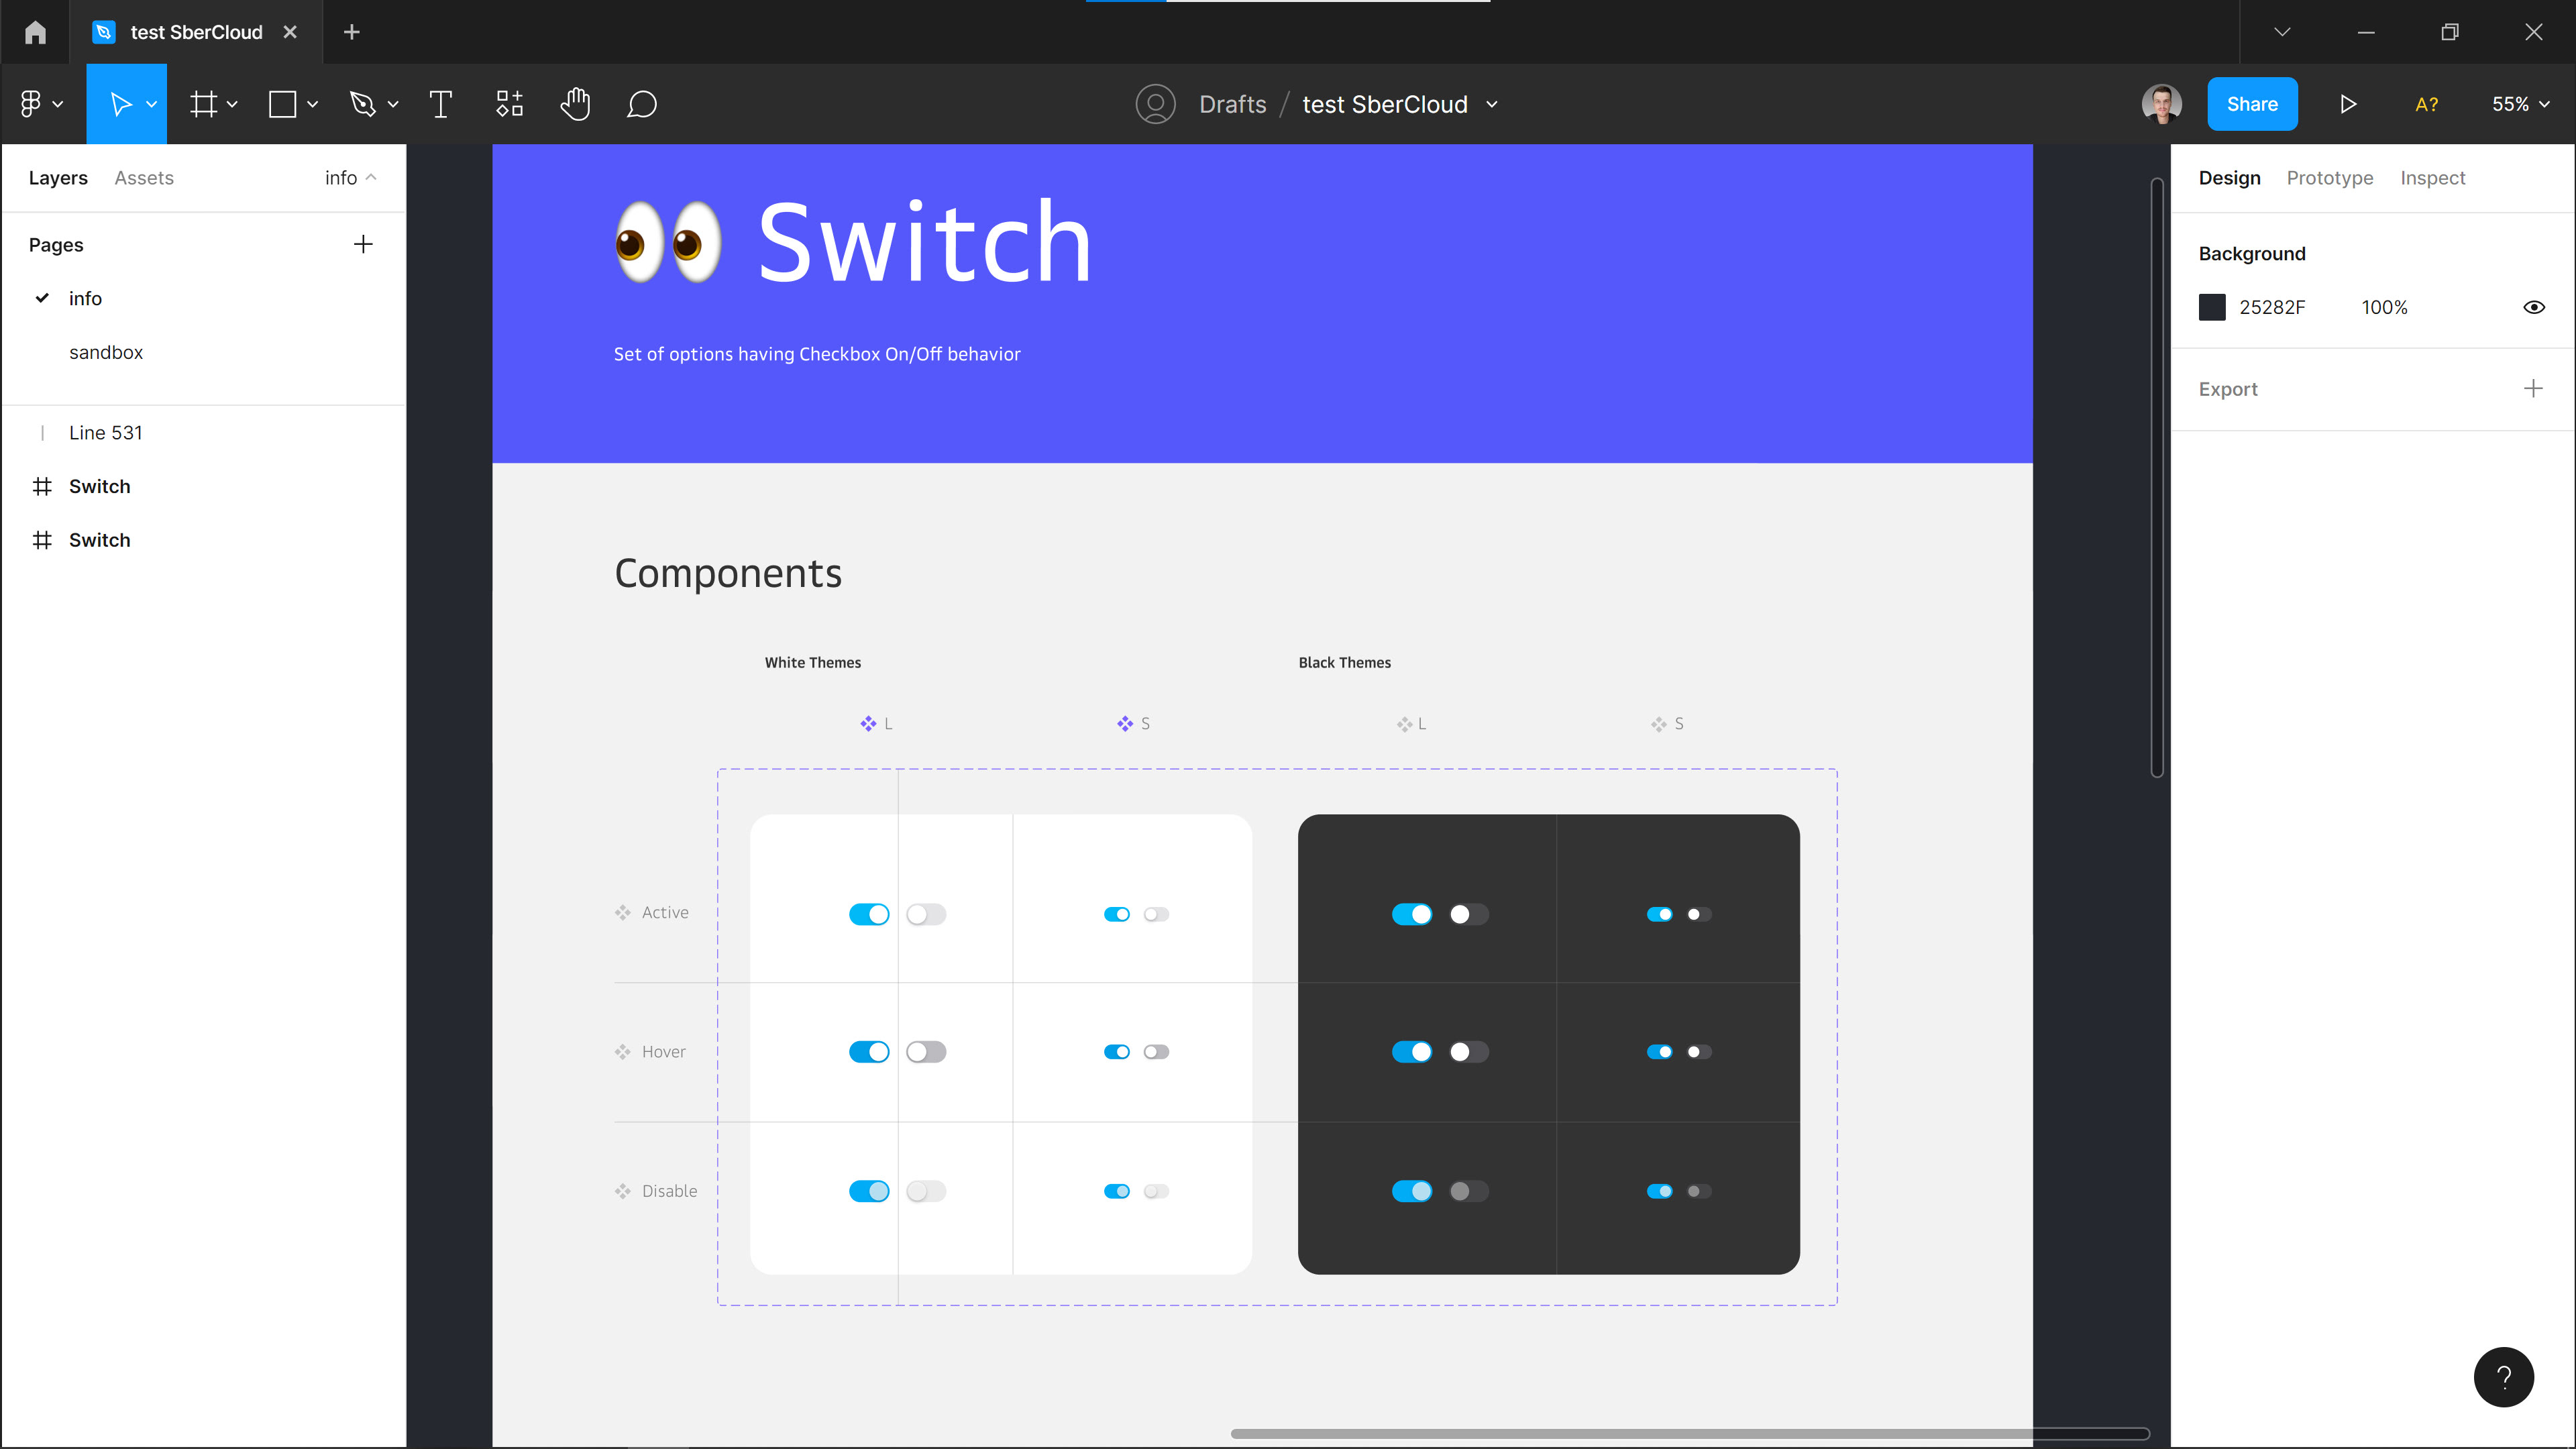Add a new page

pyautogui.click(x=363, y=244)
